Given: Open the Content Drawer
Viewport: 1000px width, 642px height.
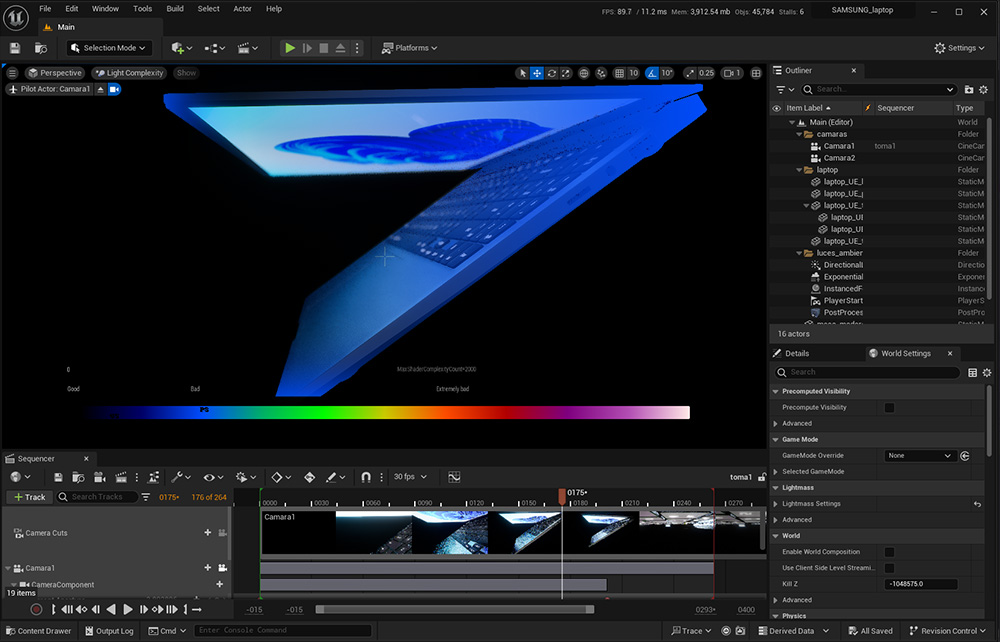Looking at the screenshot, I should coord(37,631).
